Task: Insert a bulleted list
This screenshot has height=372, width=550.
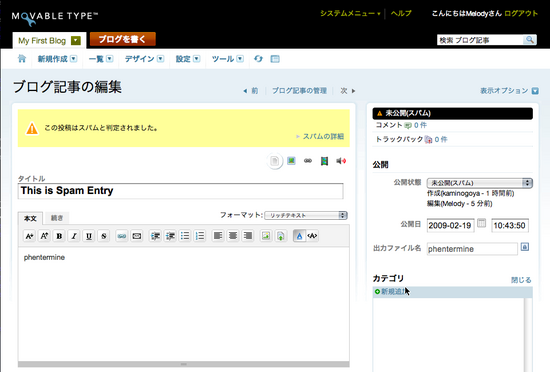Action: (185, 236)
